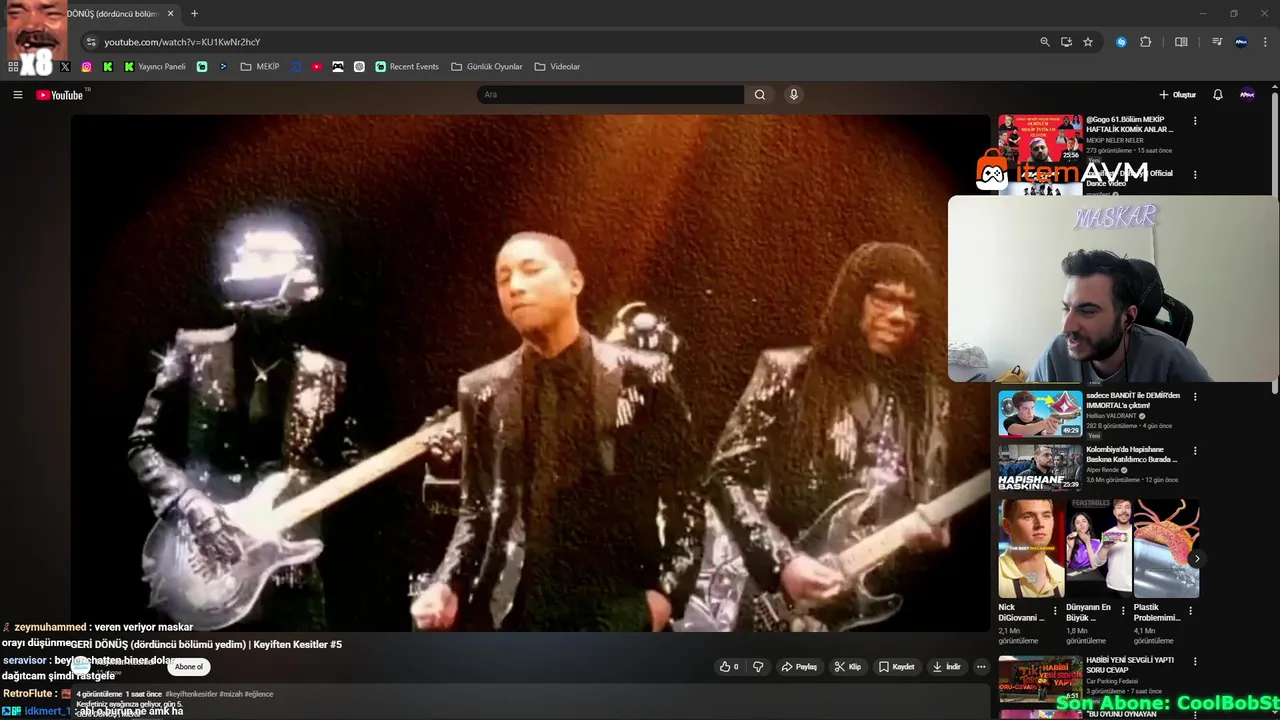Click the Paylaş share button

click(x=799, y=667)
